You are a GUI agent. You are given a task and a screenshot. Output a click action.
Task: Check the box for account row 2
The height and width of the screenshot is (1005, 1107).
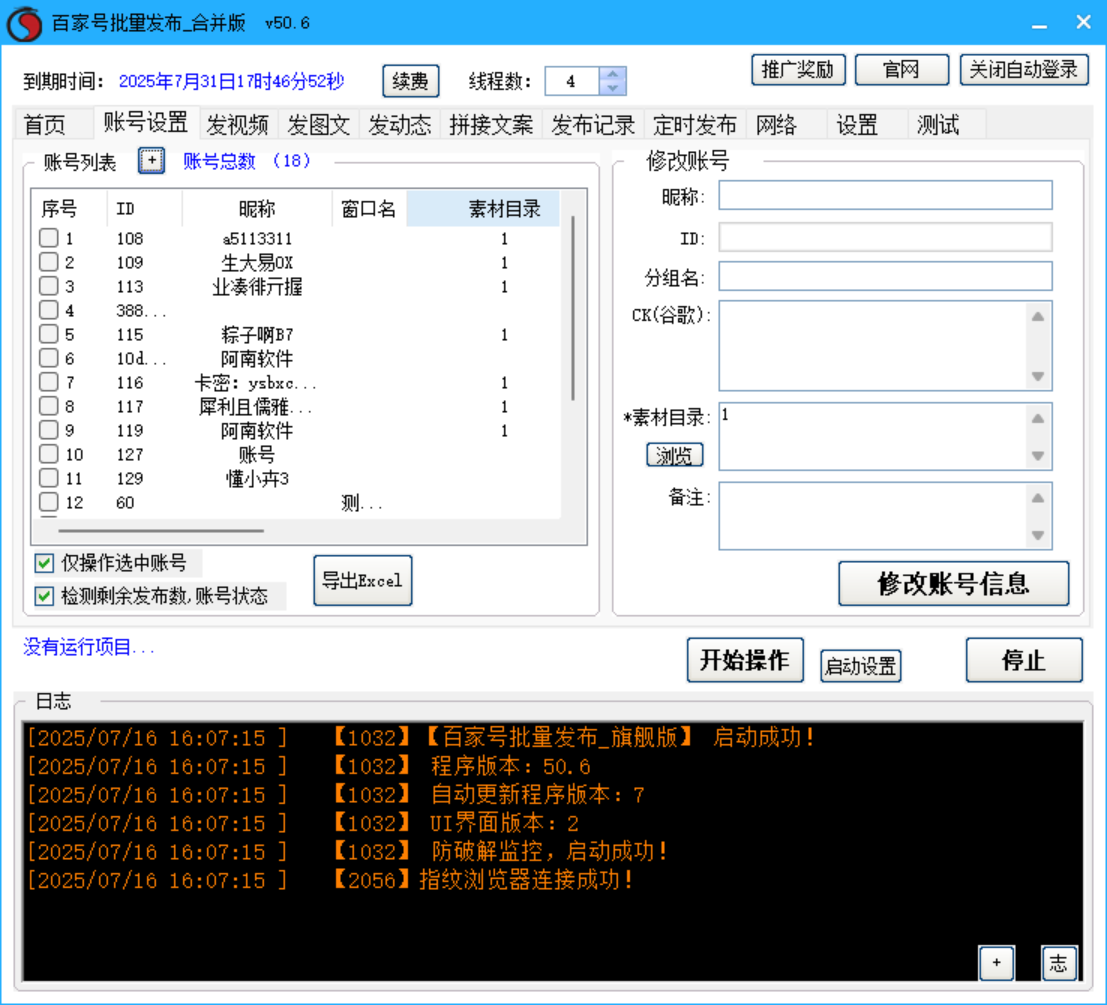[49, 262]
